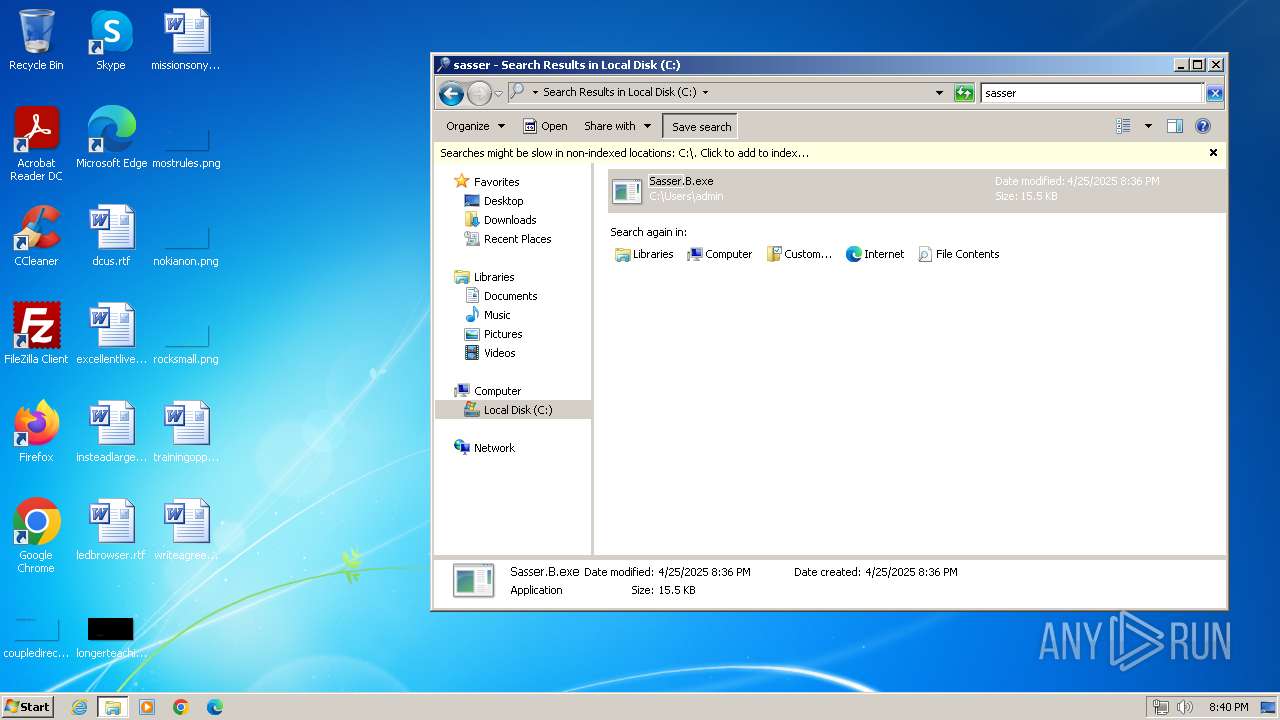Select Computer in navigation pane
Viewport: 1280px width, 720px height.
487,391
